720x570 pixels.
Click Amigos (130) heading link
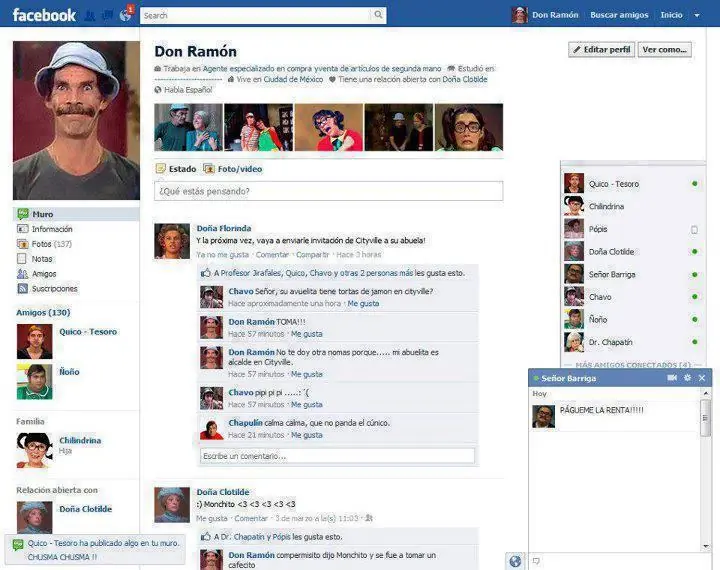click(43, 312)
